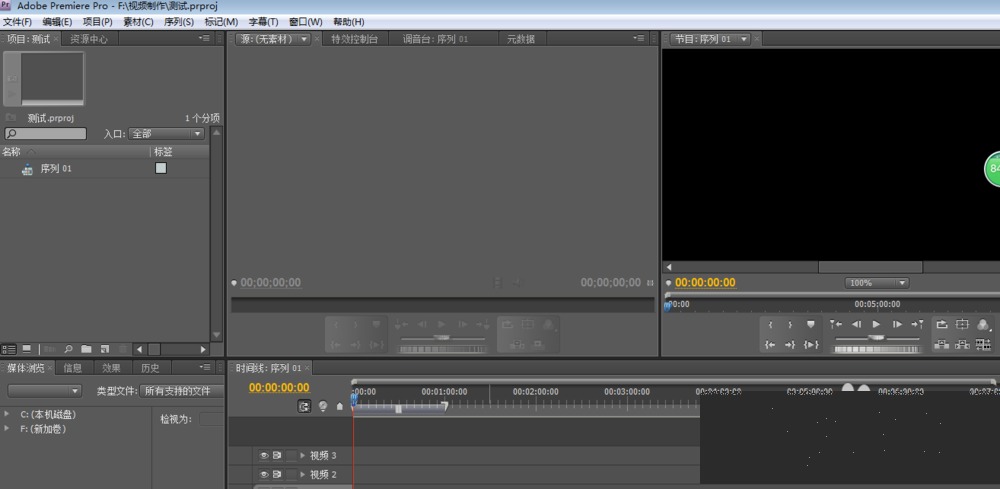Viewport: 1000px width, 489px height.
Task: Click the Lift button in Program monitor
Action: (x=942, y=345)
